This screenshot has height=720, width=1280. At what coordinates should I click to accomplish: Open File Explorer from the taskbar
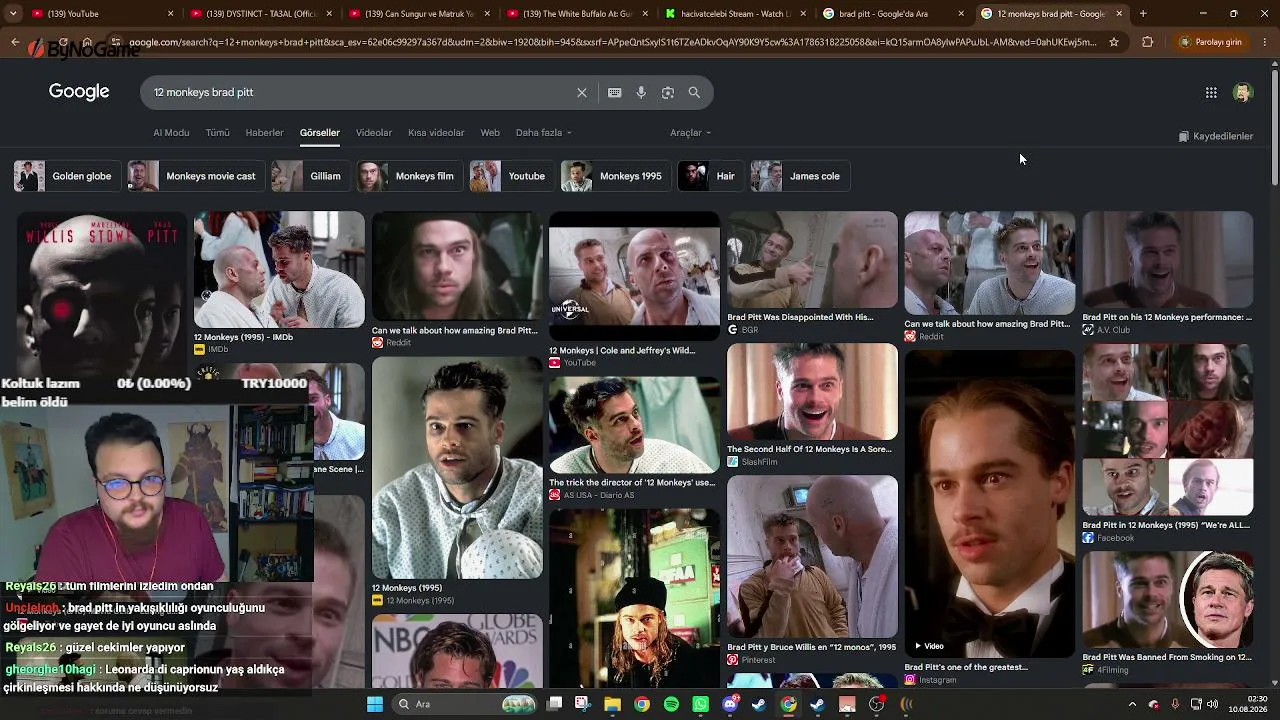[x=612, y=704]
